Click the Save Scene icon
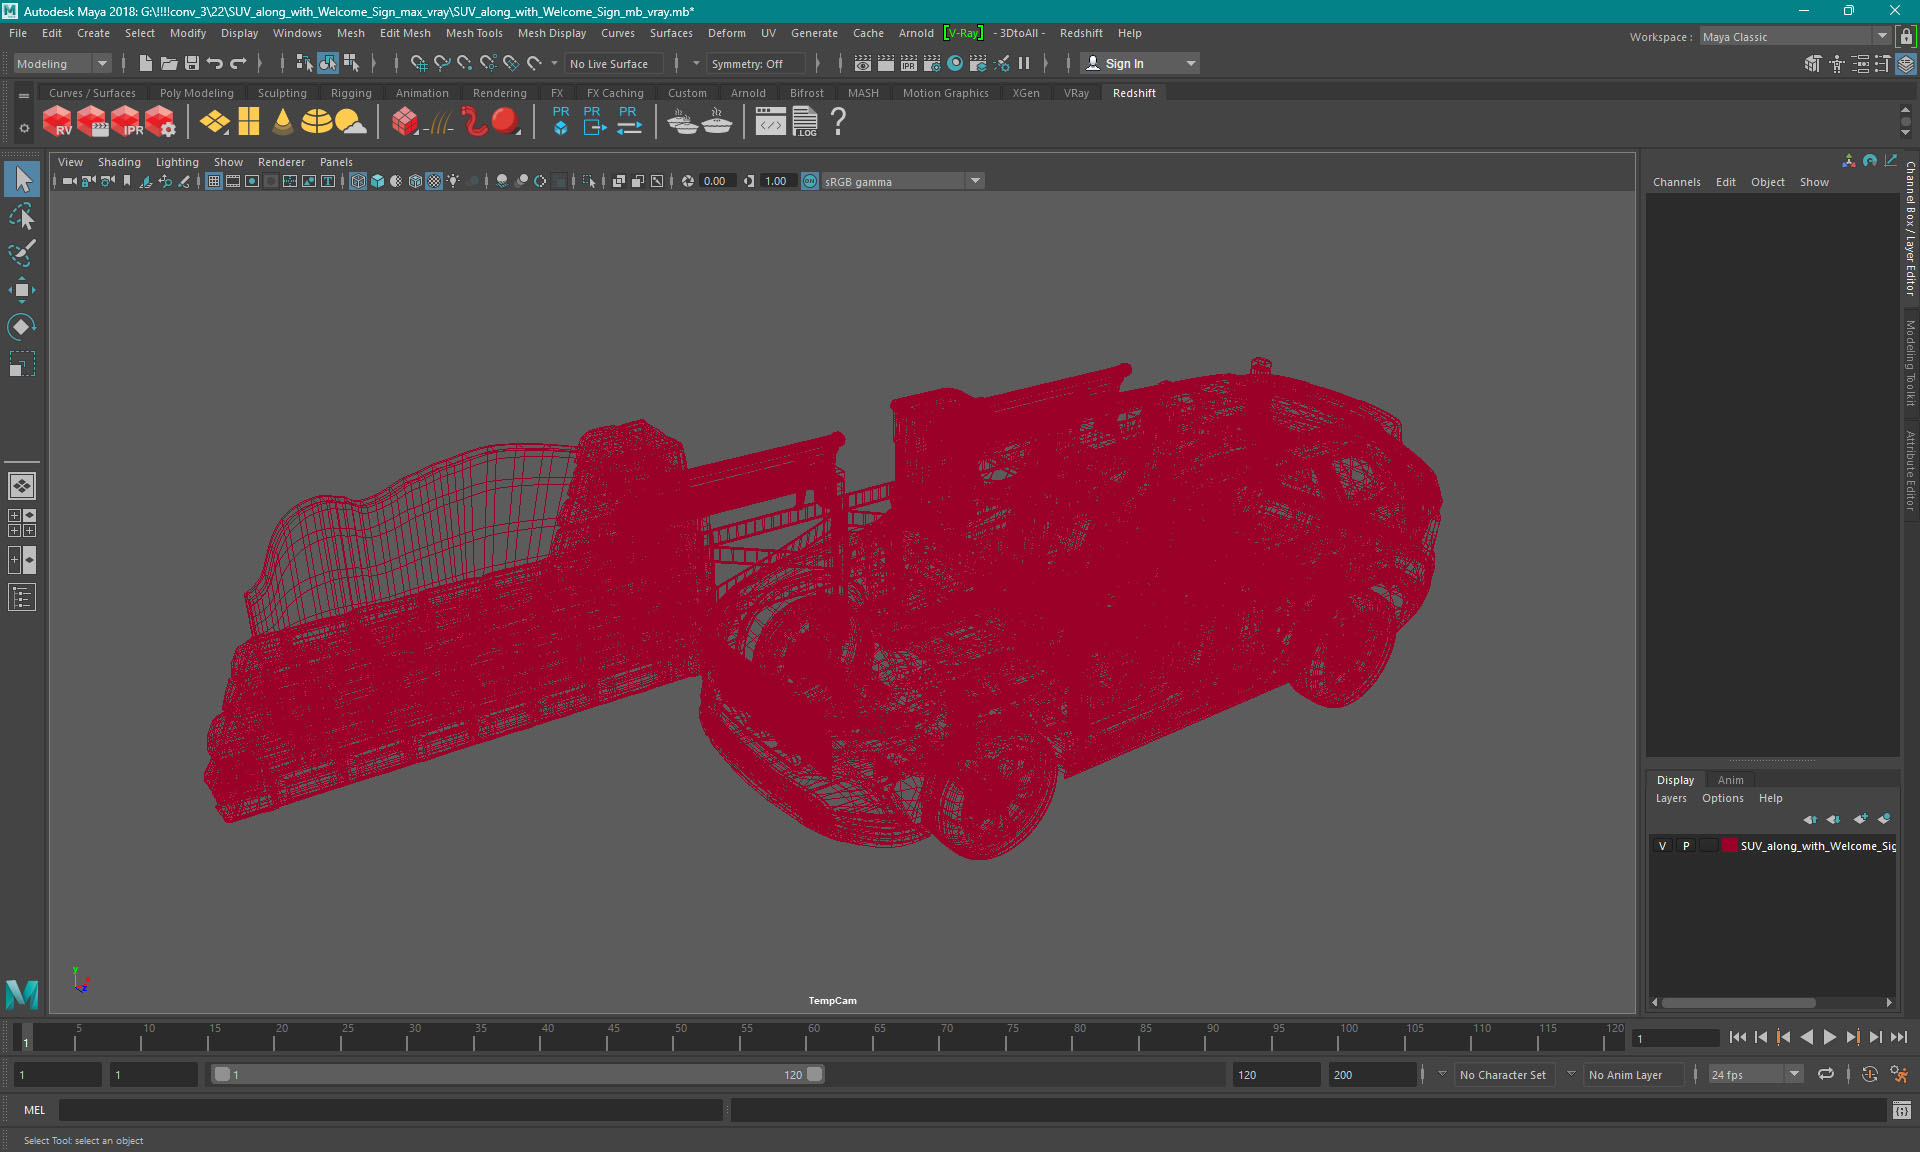 click(x=192, y=63)
